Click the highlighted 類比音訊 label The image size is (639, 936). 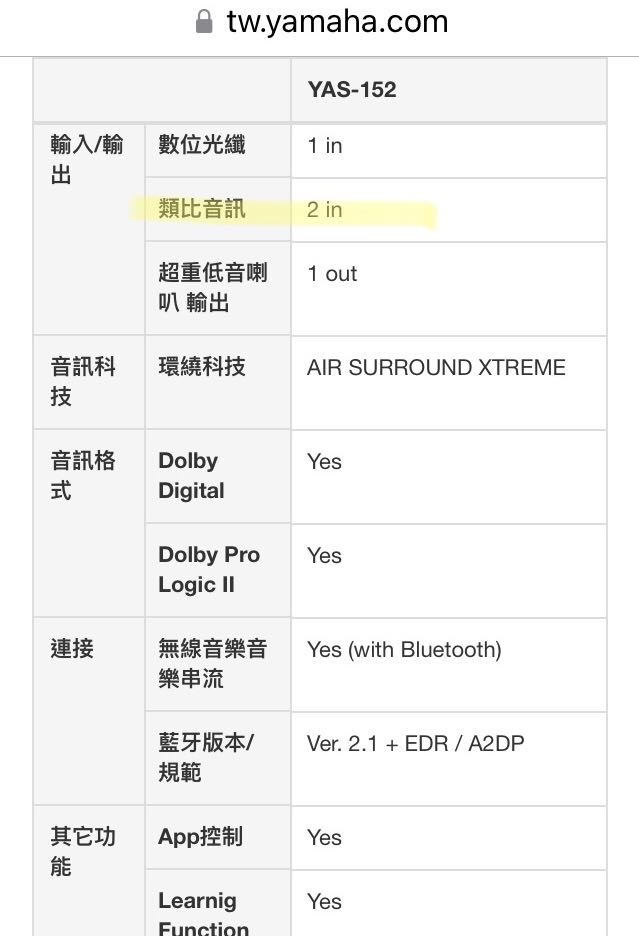[x=201, y=209]
